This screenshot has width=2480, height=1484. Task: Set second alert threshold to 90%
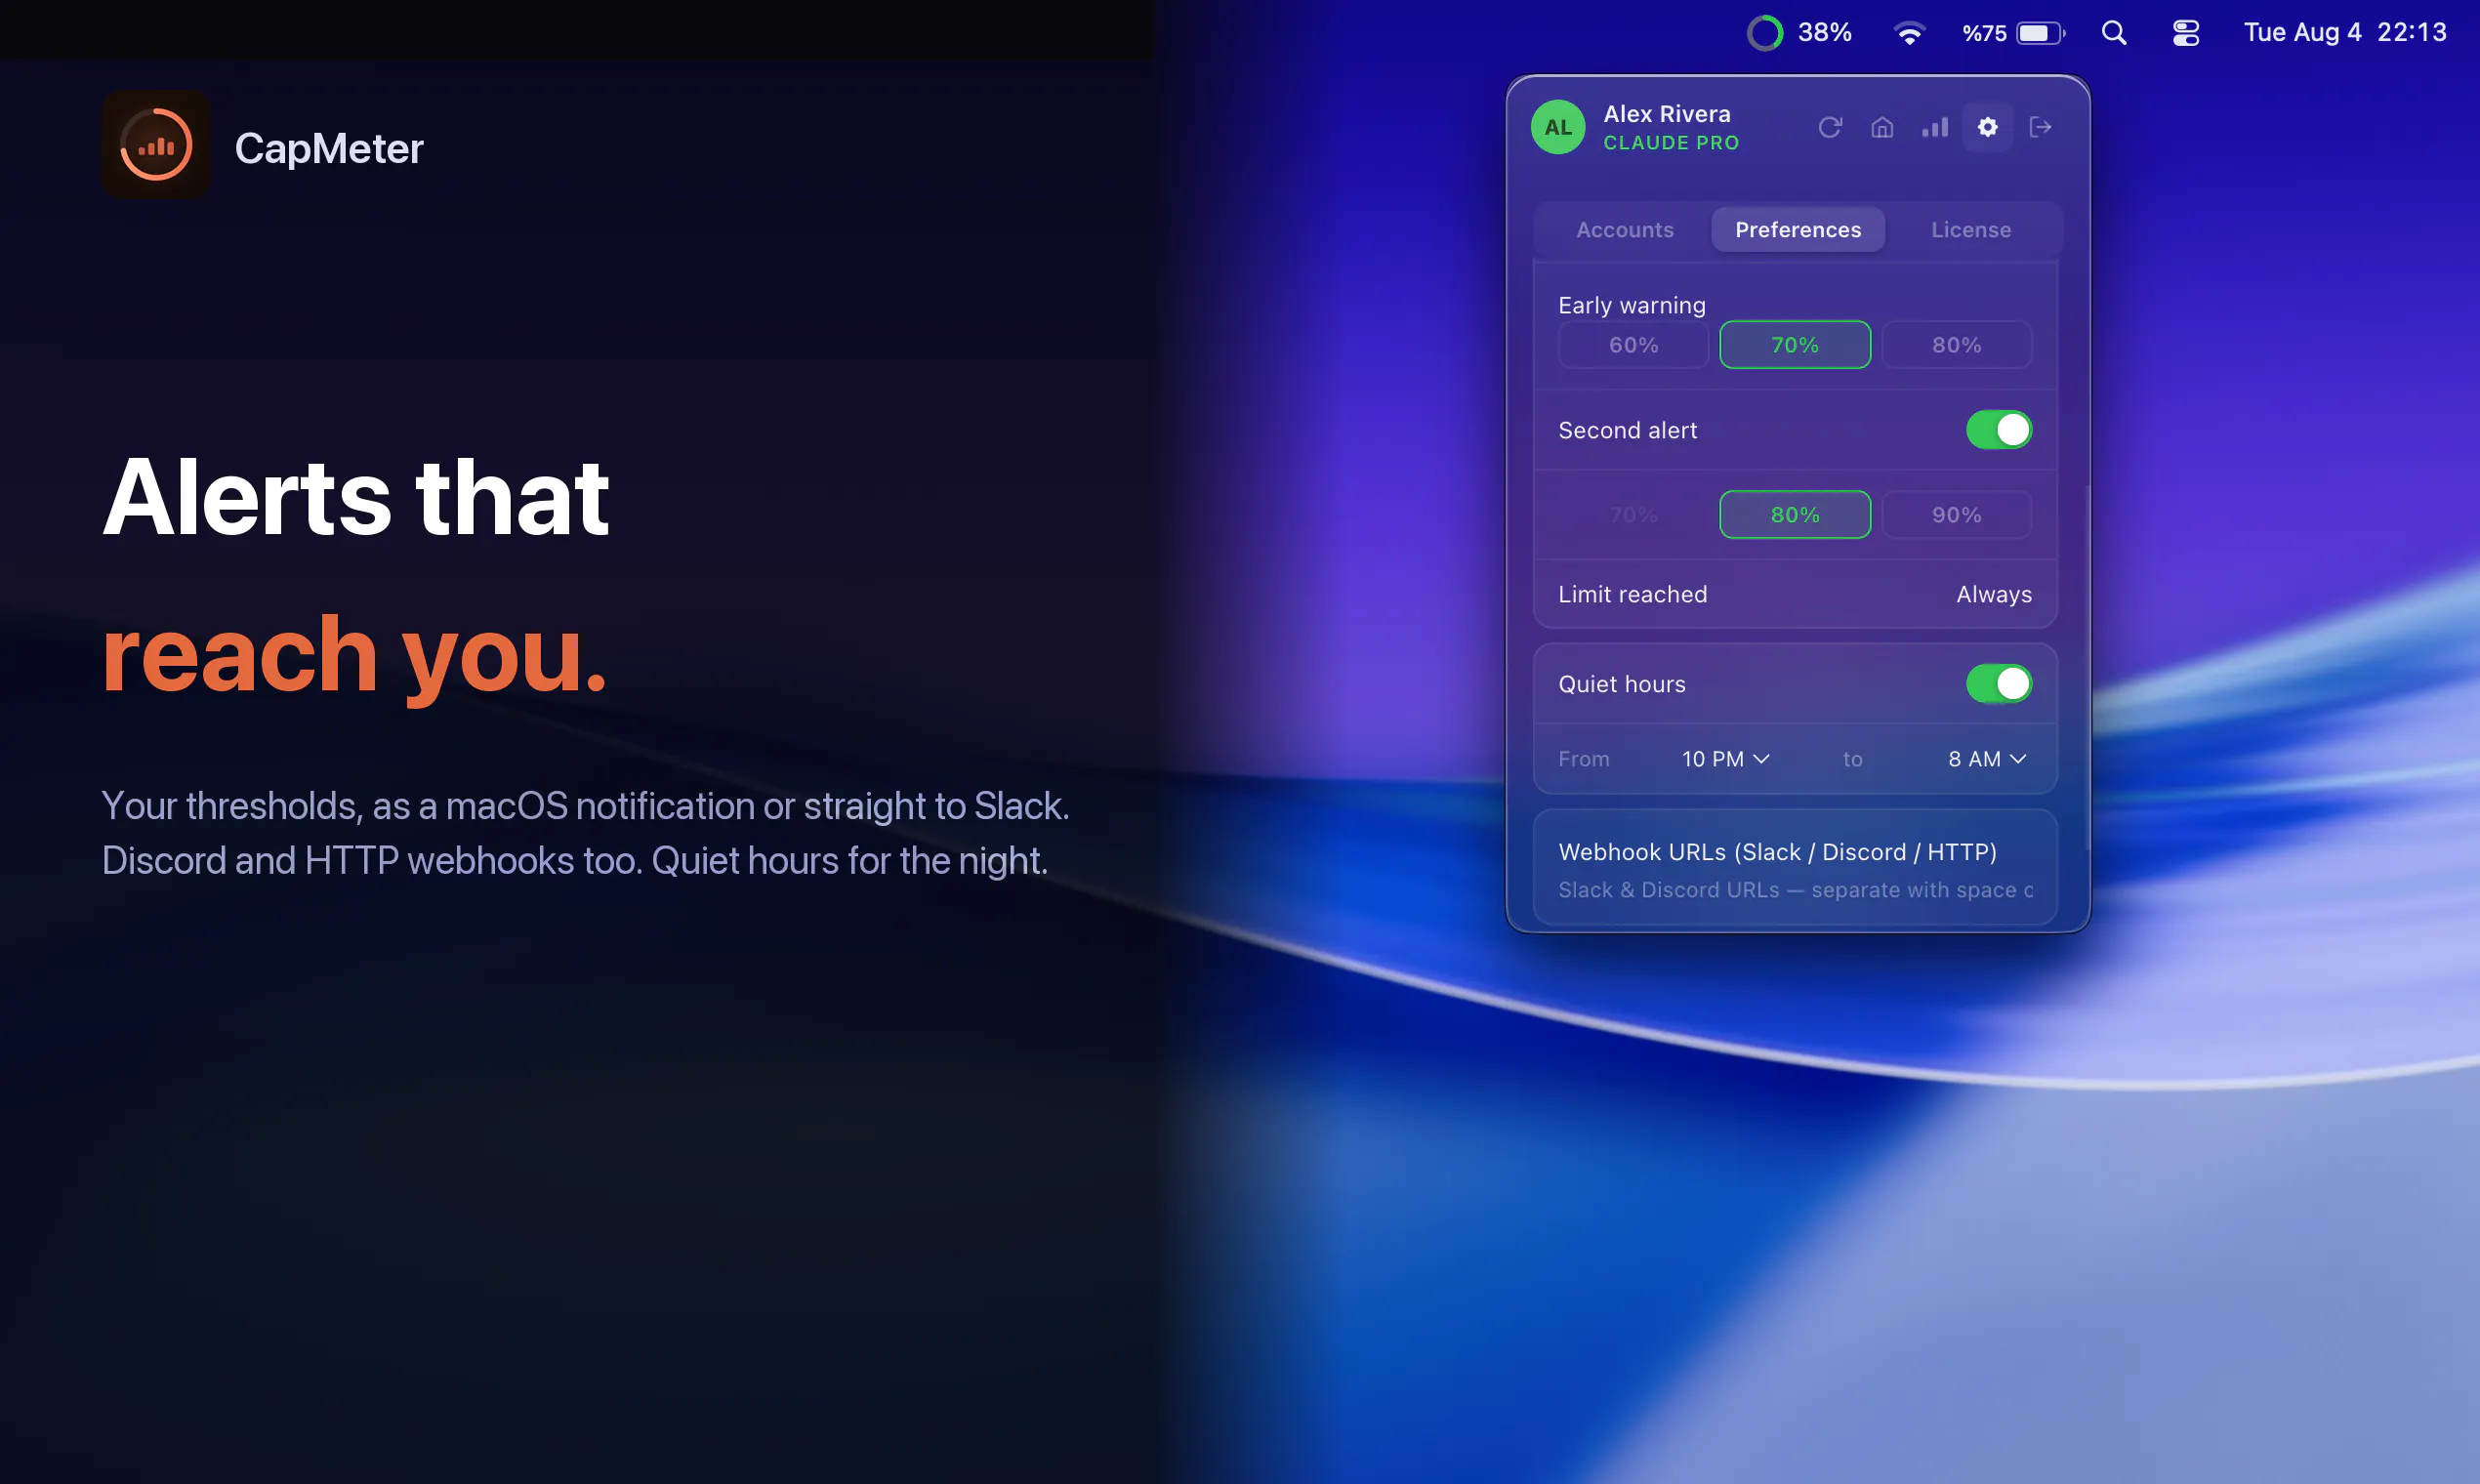[x=1957, y=515]
